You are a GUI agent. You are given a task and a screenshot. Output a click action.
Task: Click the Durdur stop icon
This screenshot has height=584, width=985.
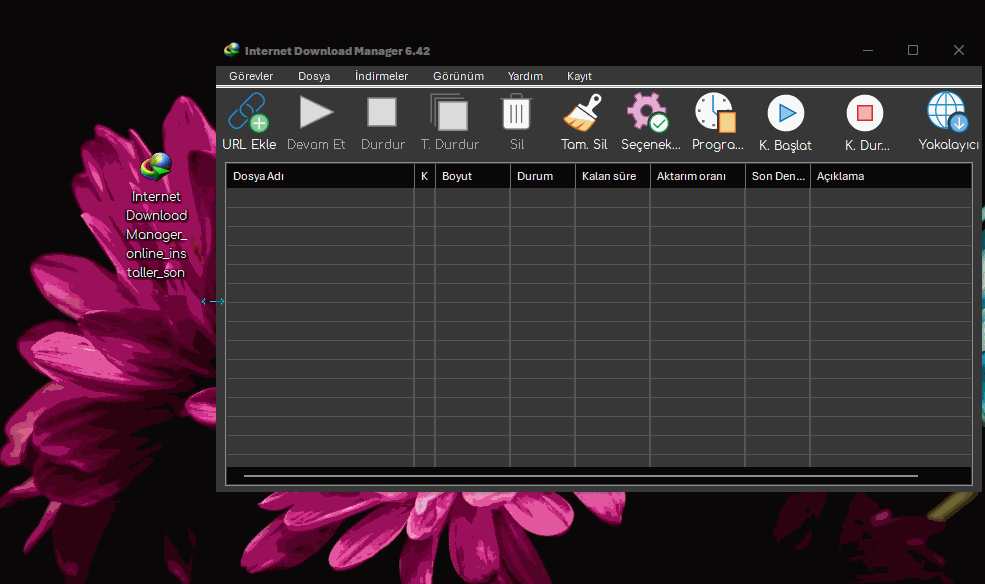[x=382, y=112]
